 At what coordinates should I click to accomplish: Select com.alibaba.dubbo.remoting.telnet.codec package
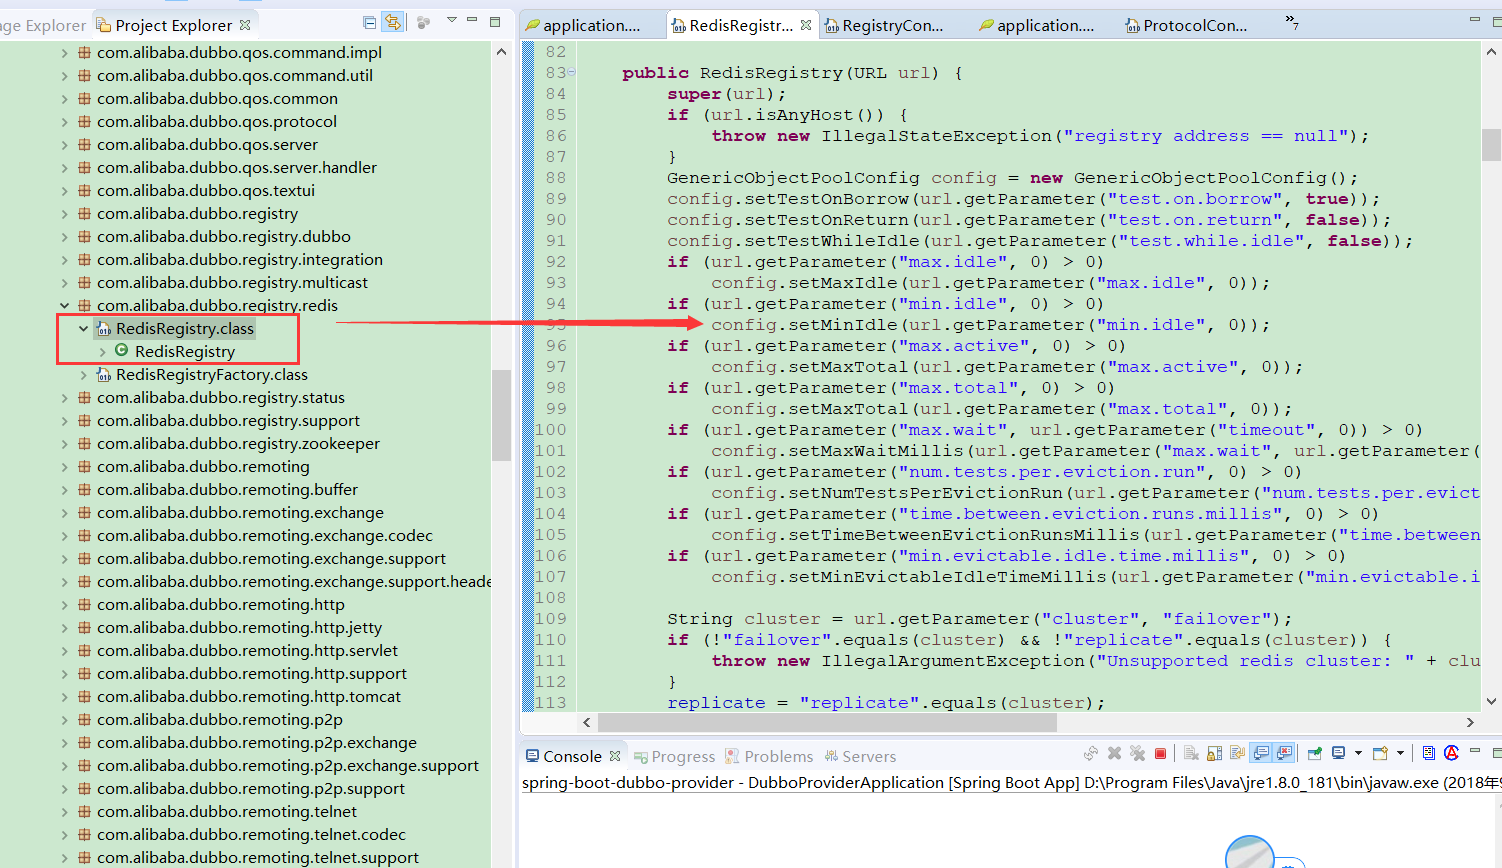click(251, 834)
